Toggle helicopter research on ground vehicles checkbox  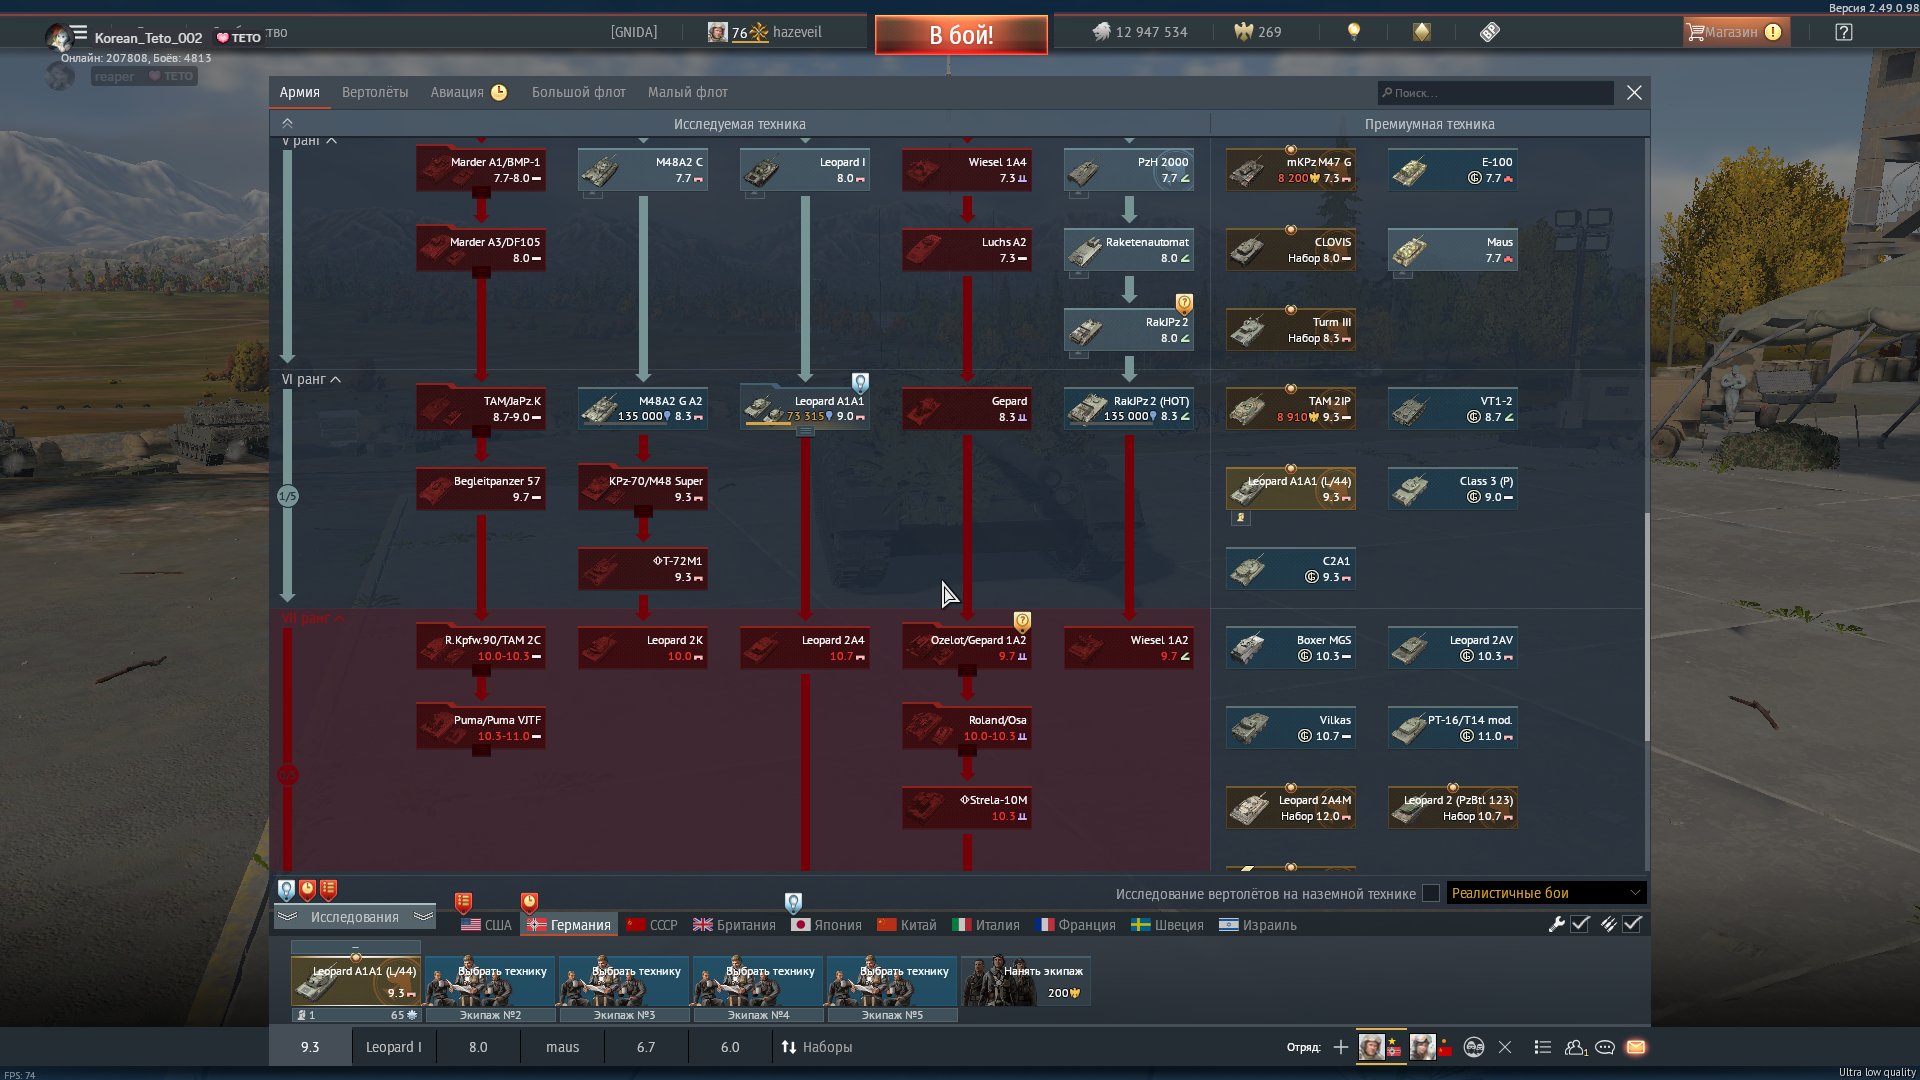(1431, 893)
